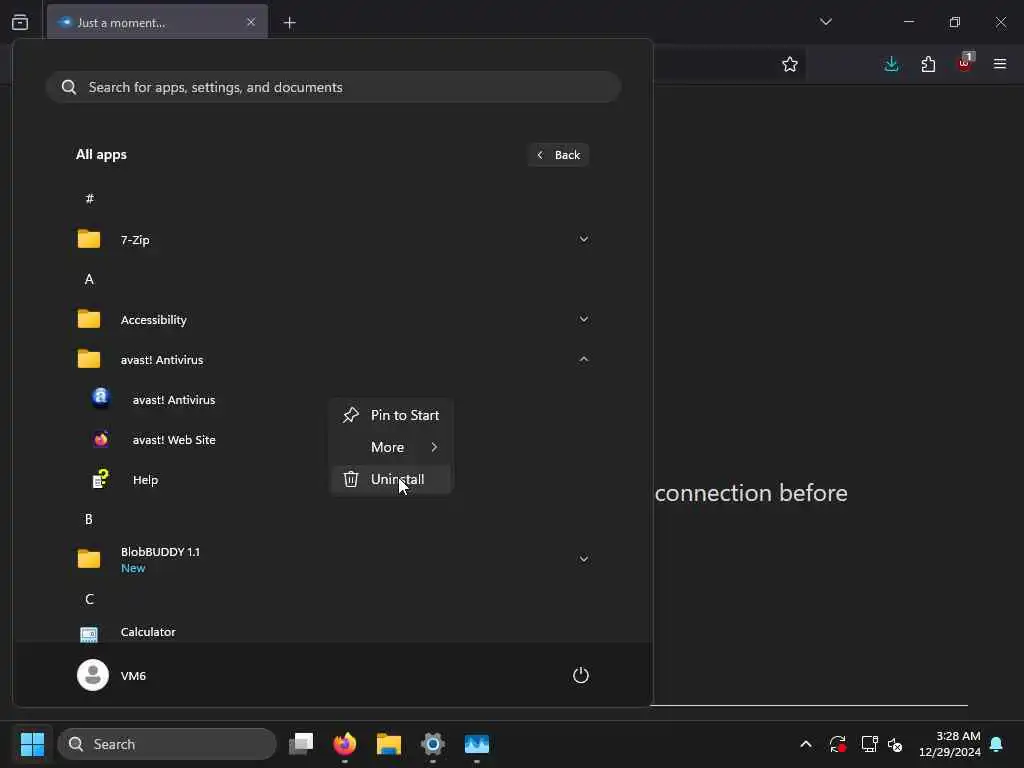Open Firefox from the taskbar
The width and height of the screenshot is (1024, 768).
click(x=345, y=744)
